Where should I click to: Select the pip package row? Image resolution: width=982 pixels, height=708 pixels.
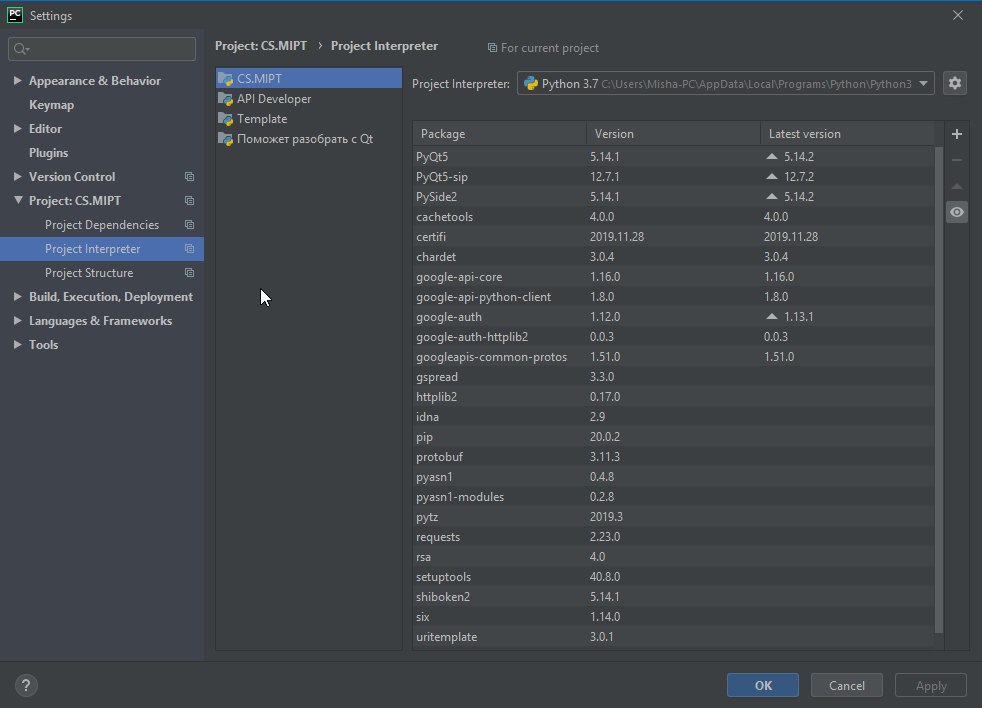pos(673,437)
